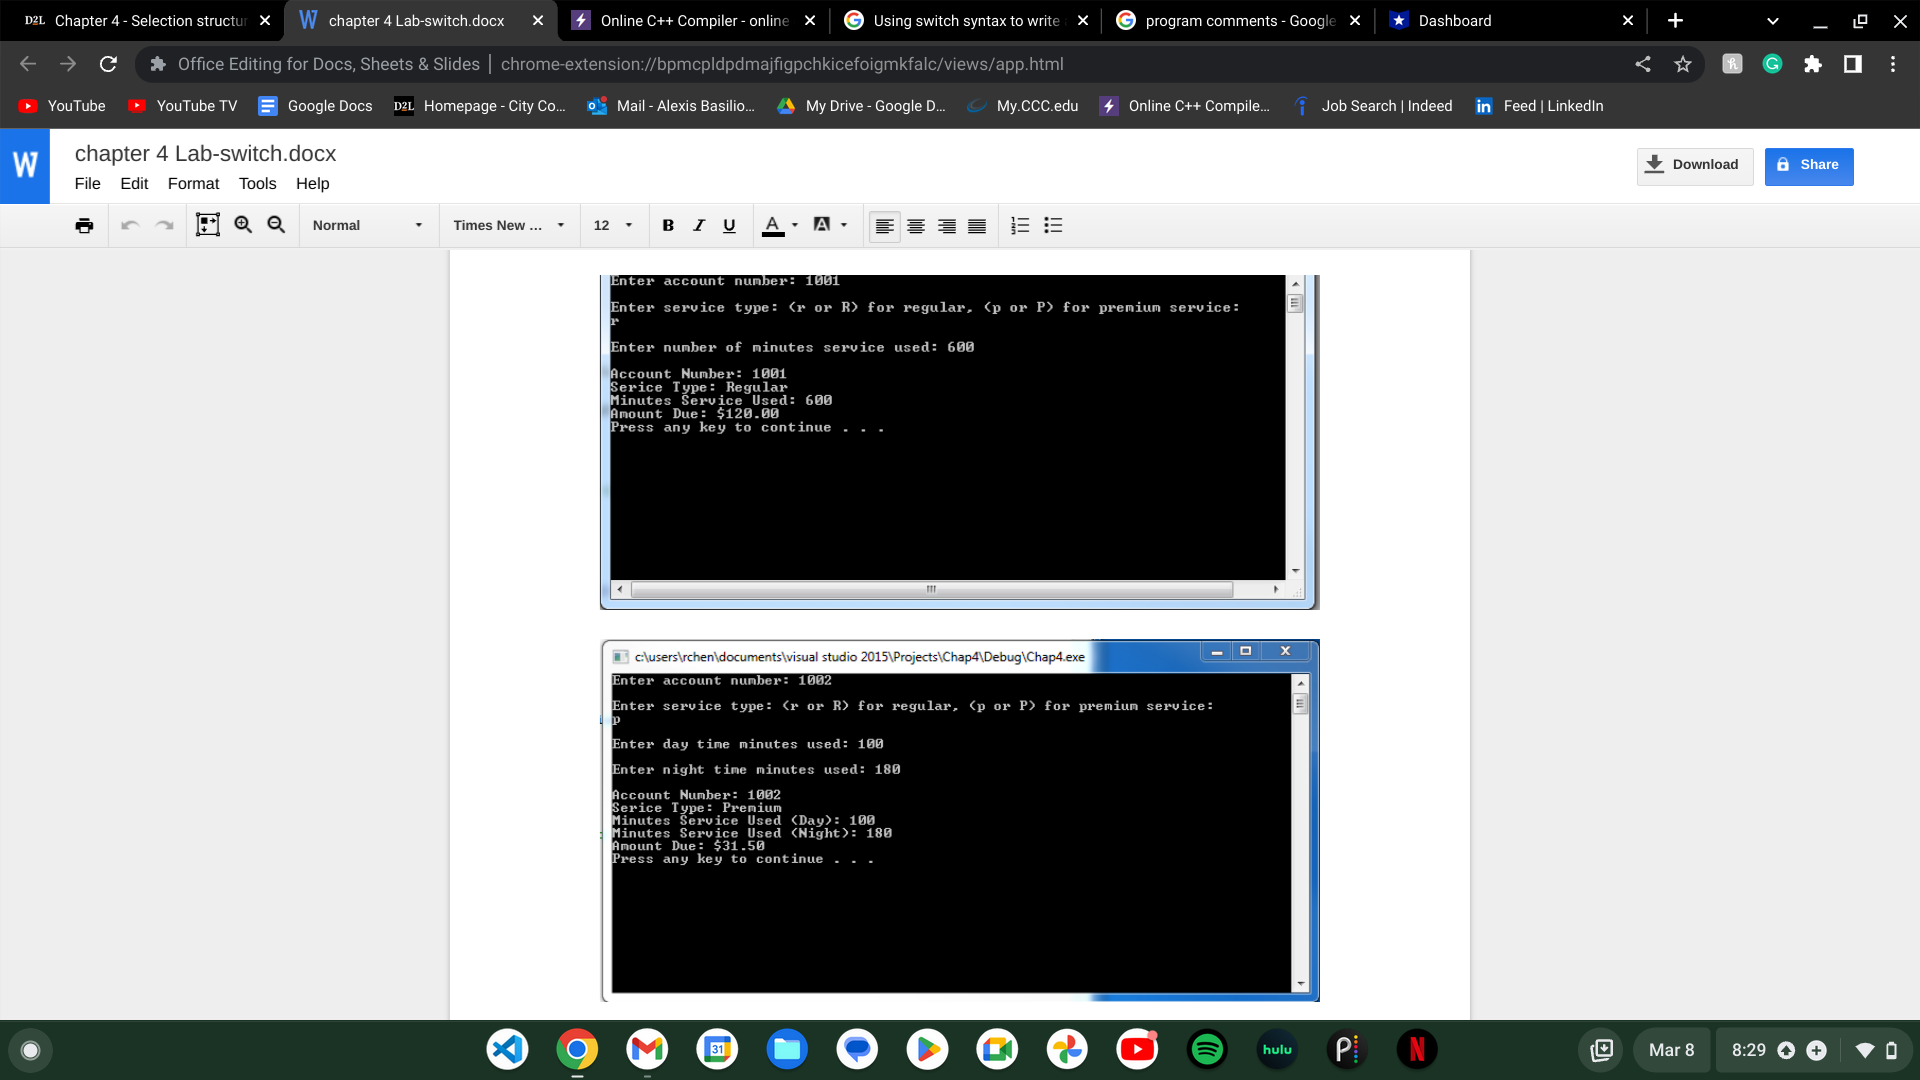Zoom in on the document
Viewport: 1920px width, 1080px height.
tap(243, 225)
